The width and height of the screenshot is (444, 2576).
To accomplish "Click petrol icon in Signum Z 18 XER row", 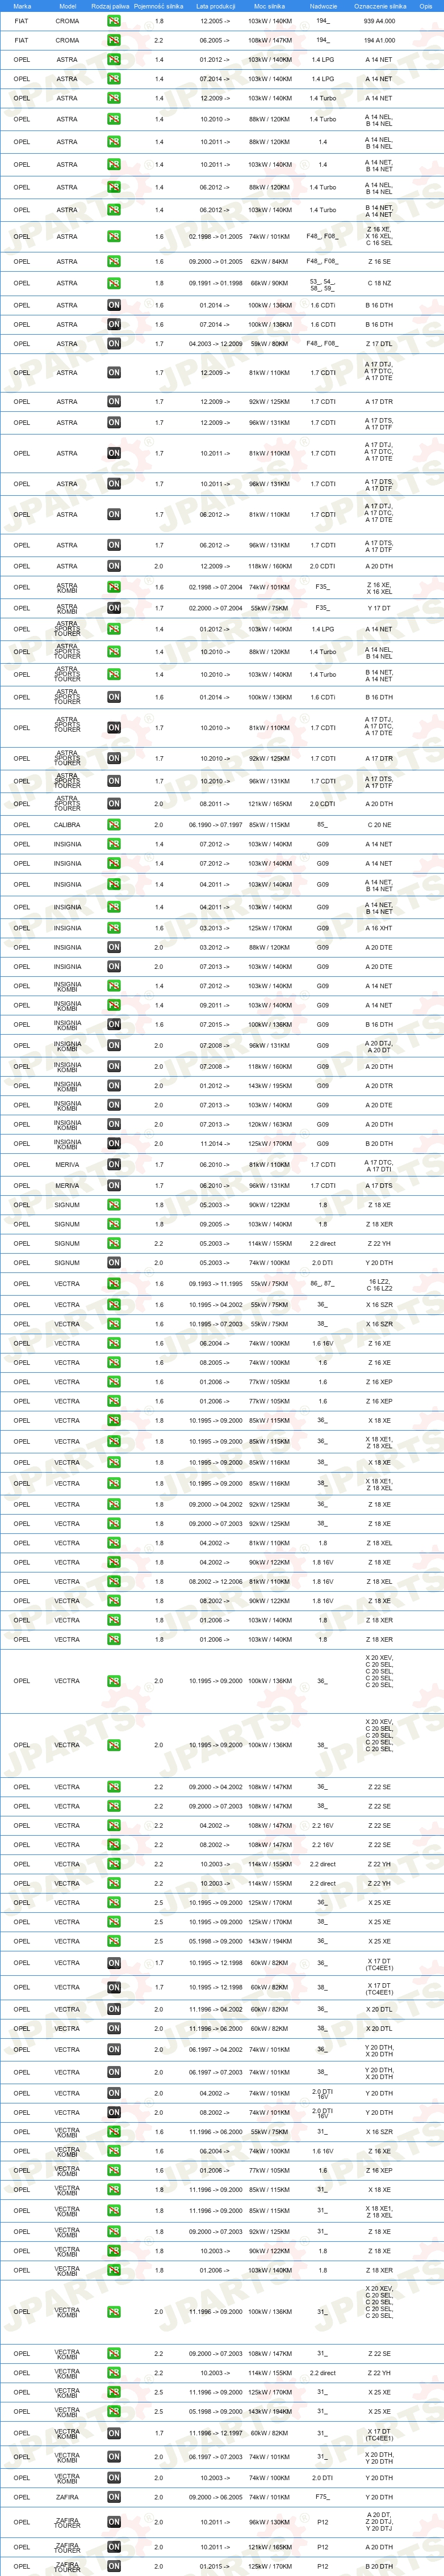I will coord(114,1224).
